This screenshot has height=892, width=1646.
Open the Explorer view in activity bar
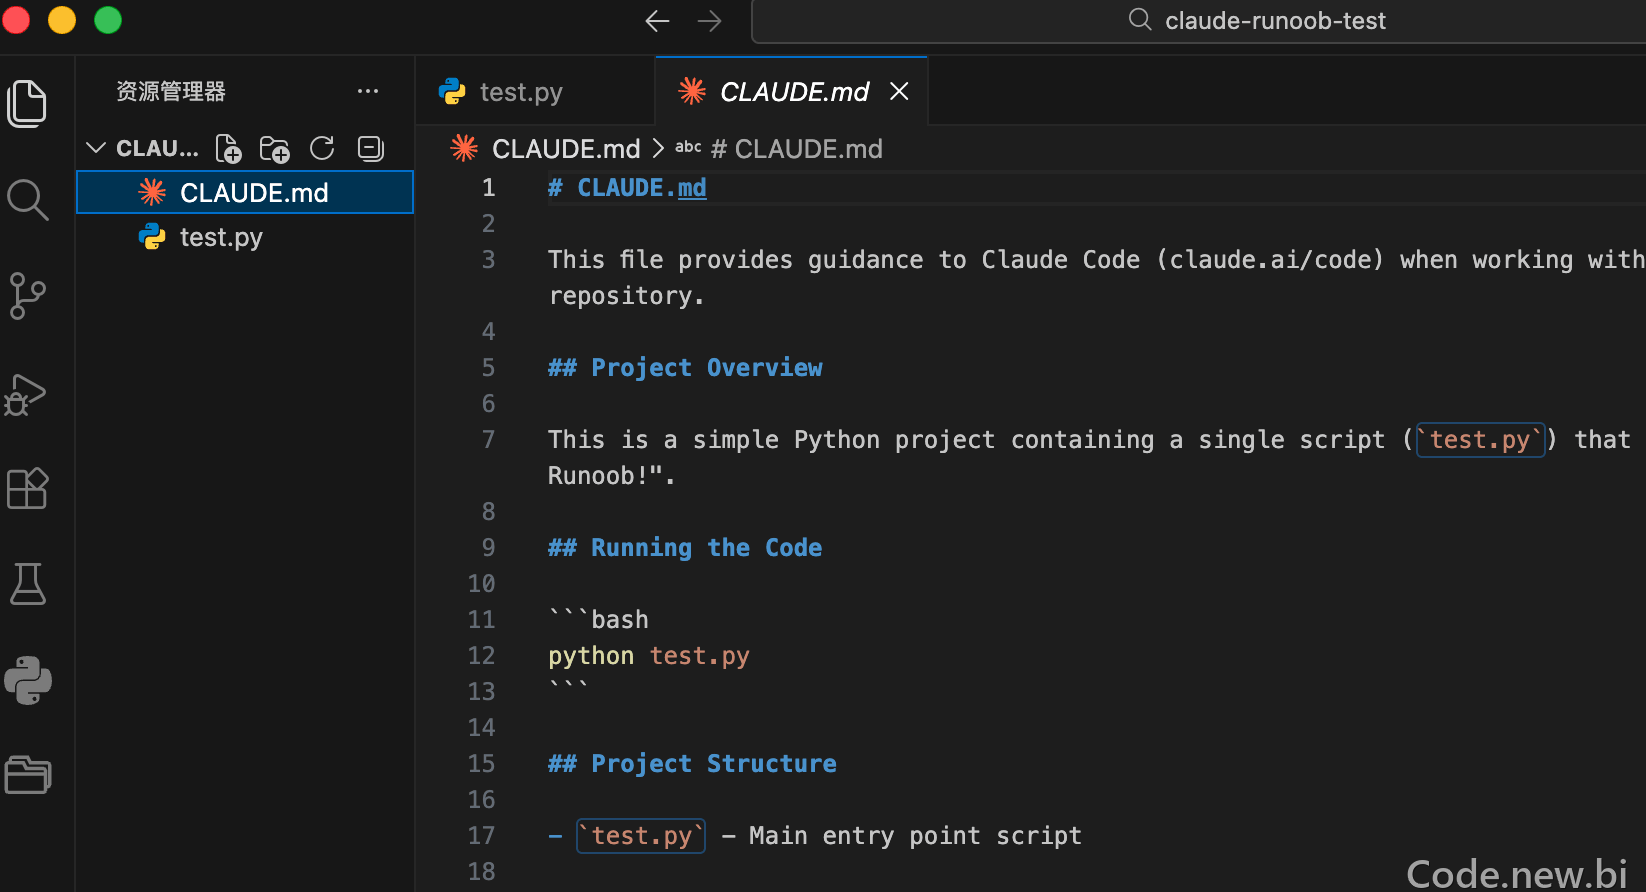[27, 104]
